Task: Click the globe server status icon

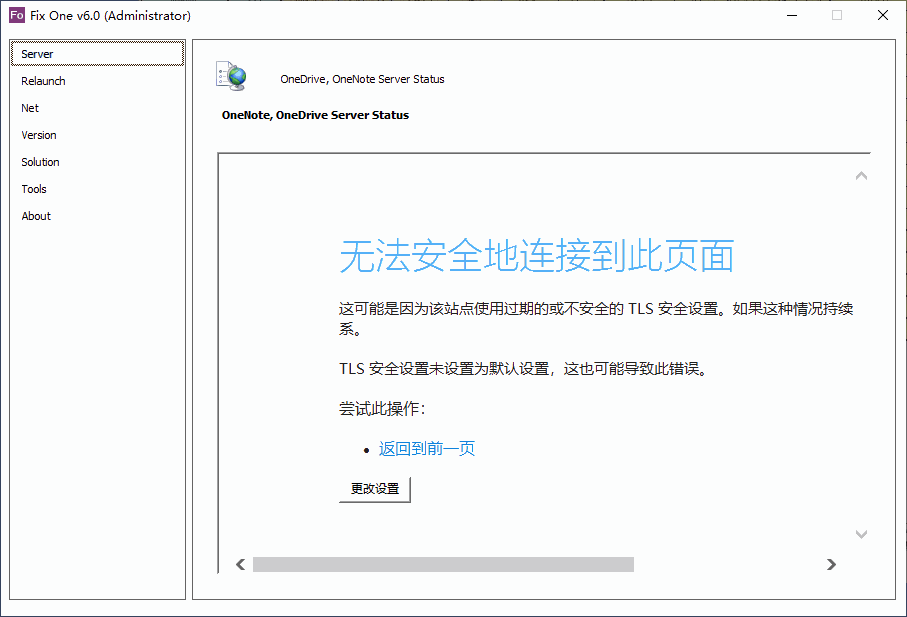Action: pyautogui.click(x=231, y=76)
